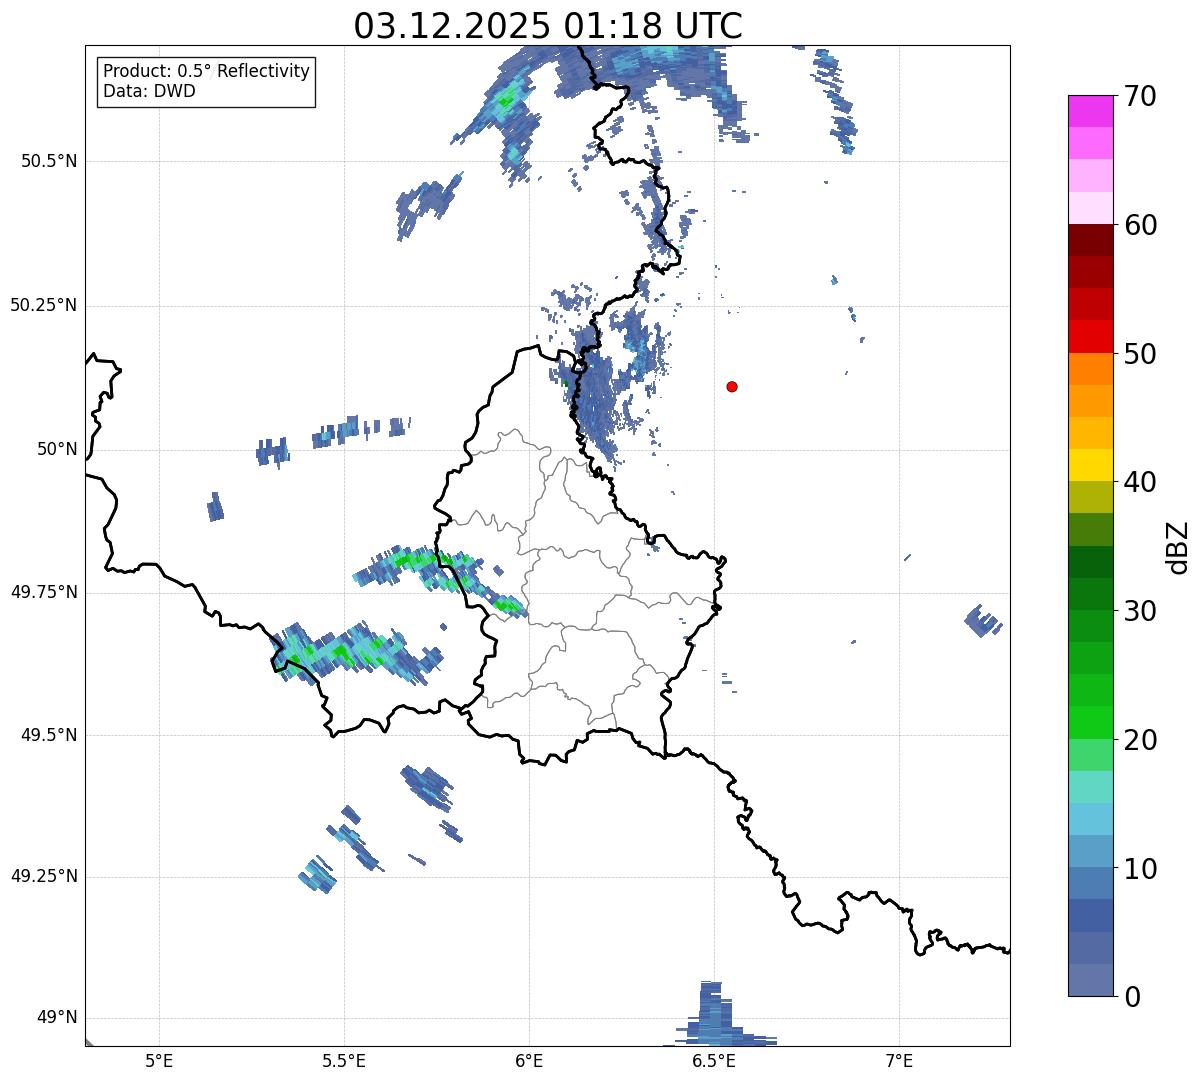The width and height of the screenshot is (1202, 1081).
Task: Click the 5°E longitude axis label
Action: tap(159, 1060)
